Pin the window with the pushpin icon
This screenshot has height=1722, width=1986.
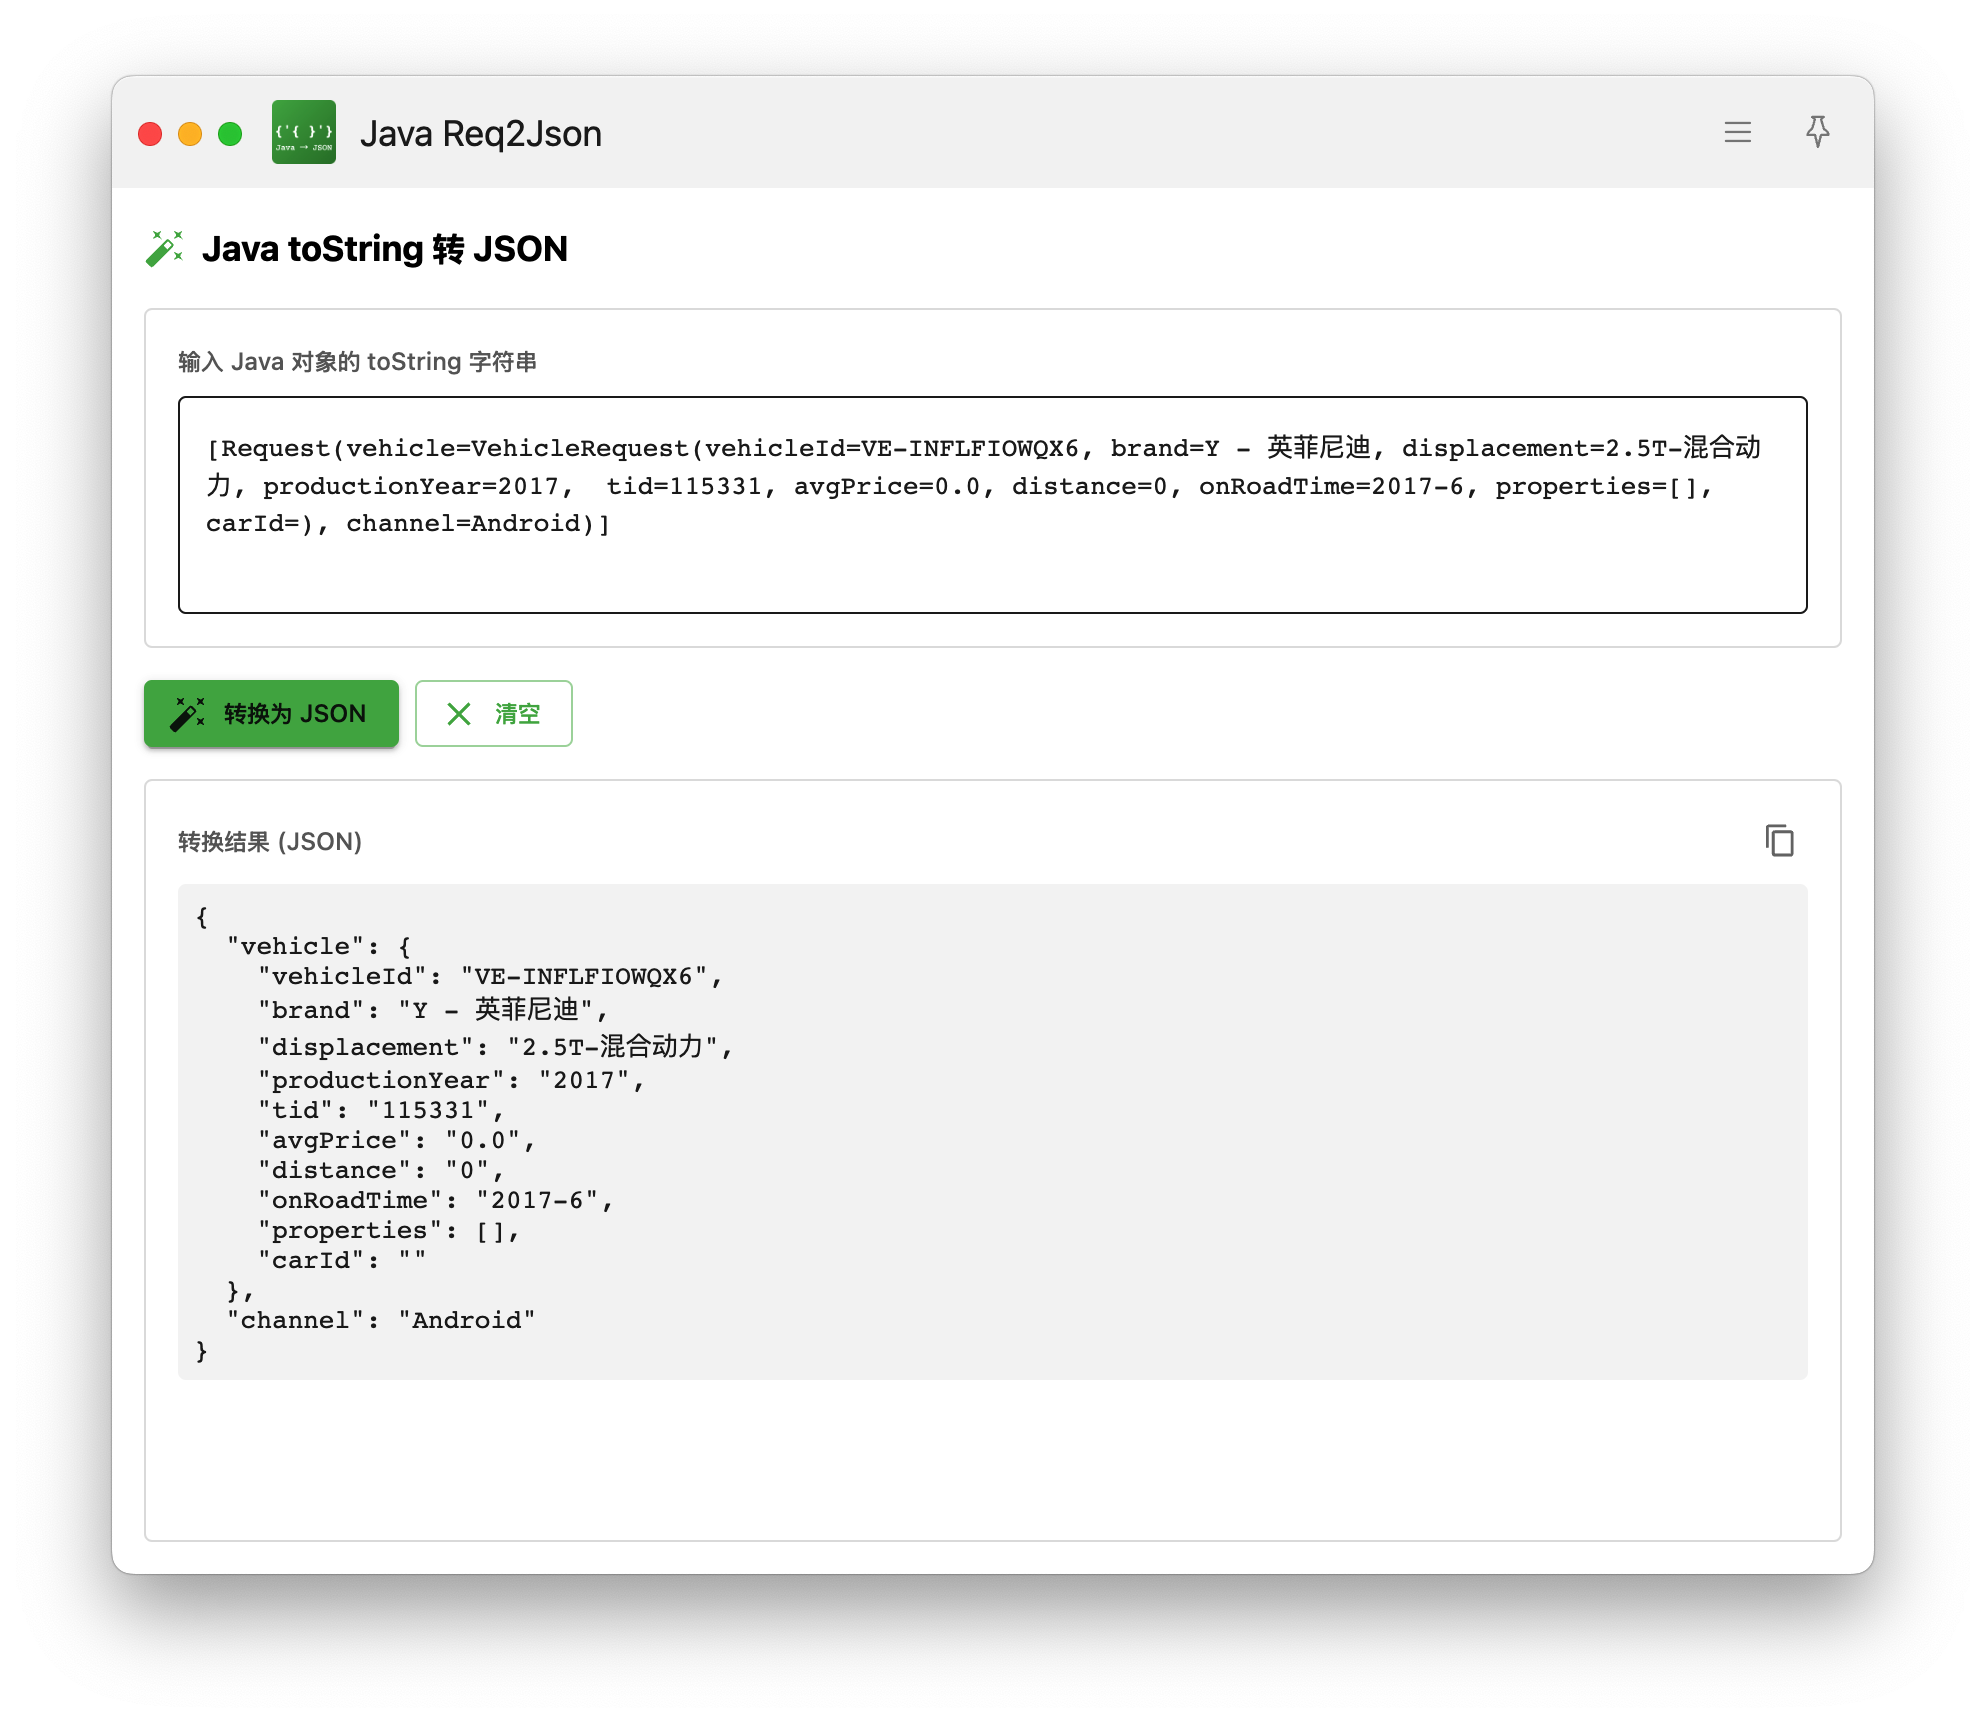(1817, 132)
